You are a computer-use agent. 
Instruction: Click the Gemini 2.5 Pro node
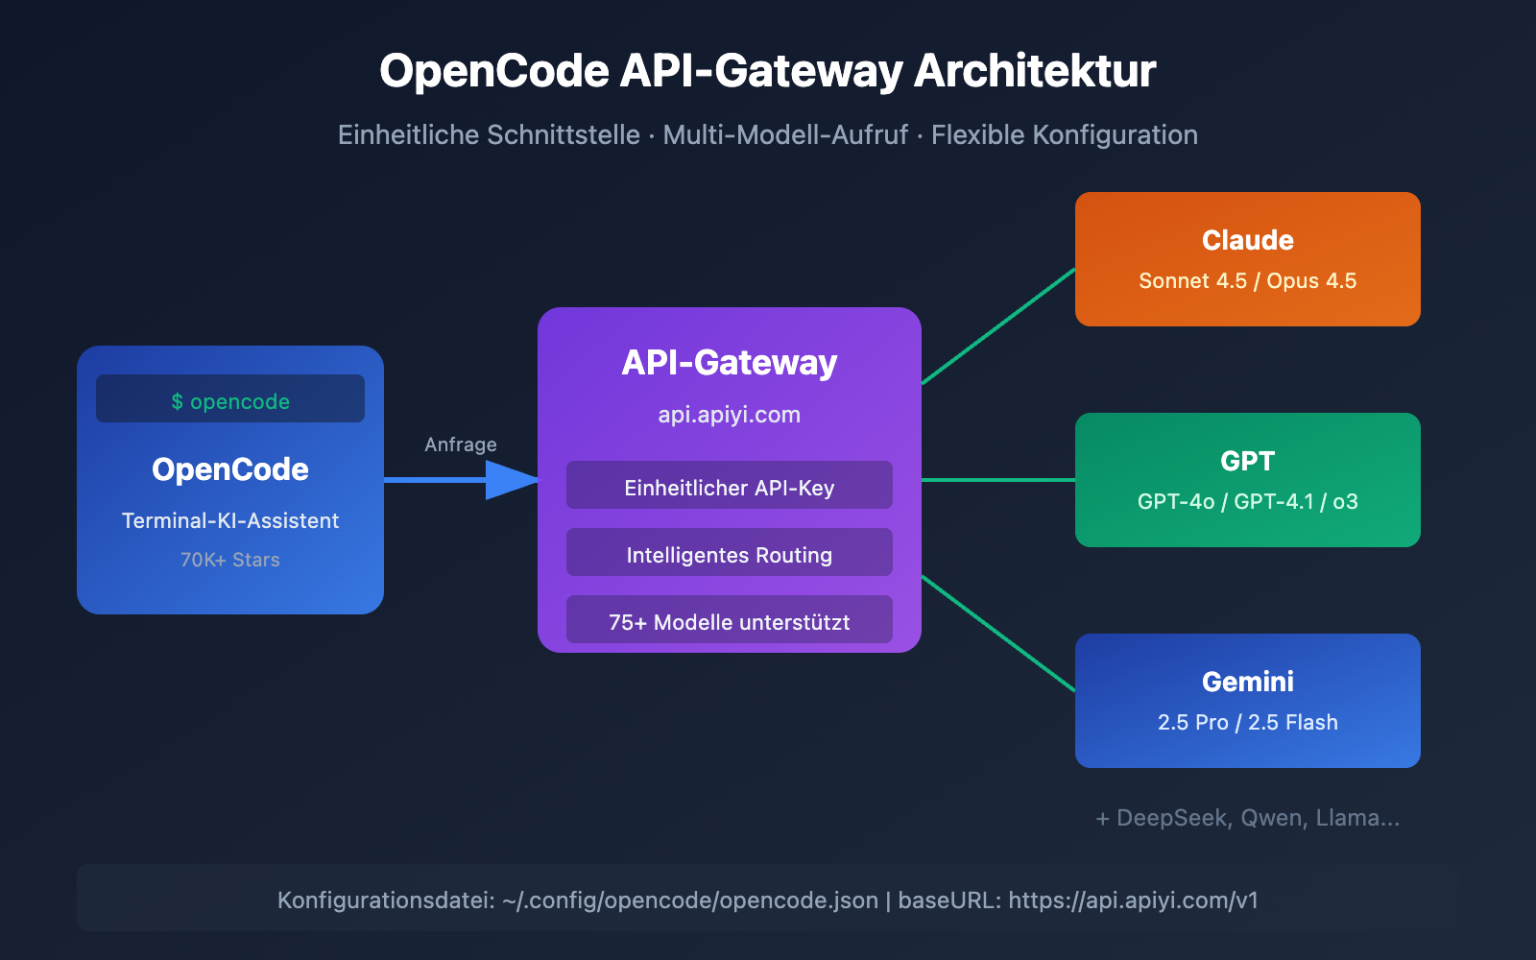click(1247, 700)
